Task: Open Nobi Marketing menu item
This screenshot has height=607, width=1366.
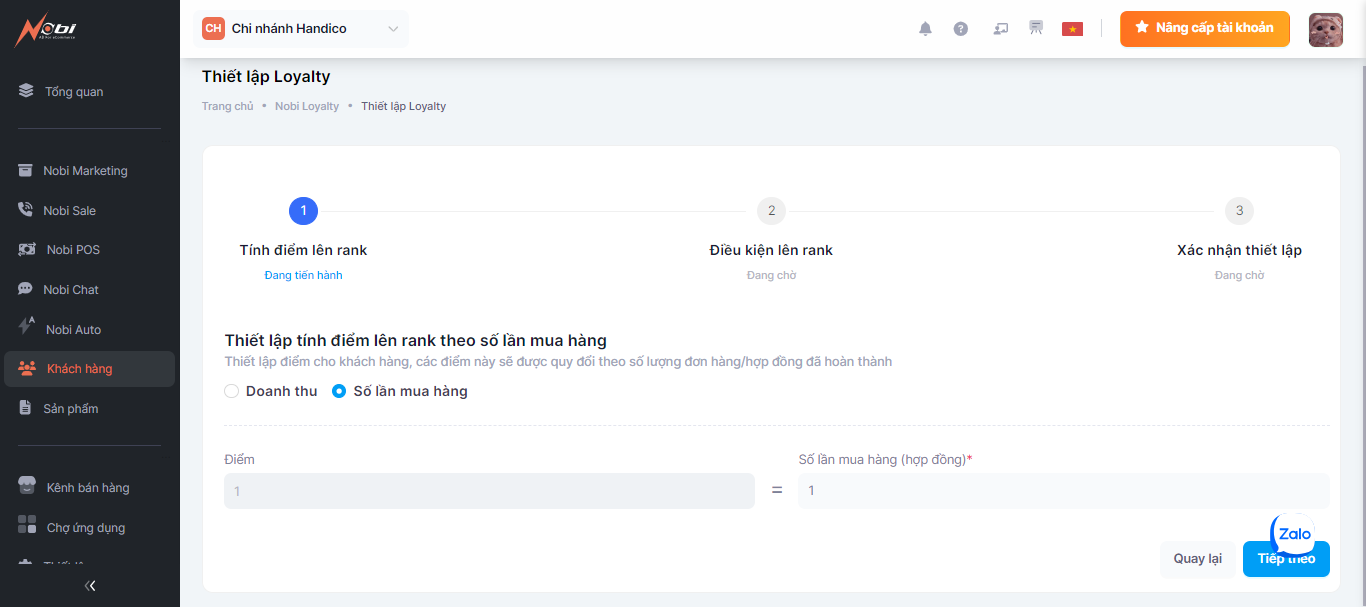Action: point(85,171)
